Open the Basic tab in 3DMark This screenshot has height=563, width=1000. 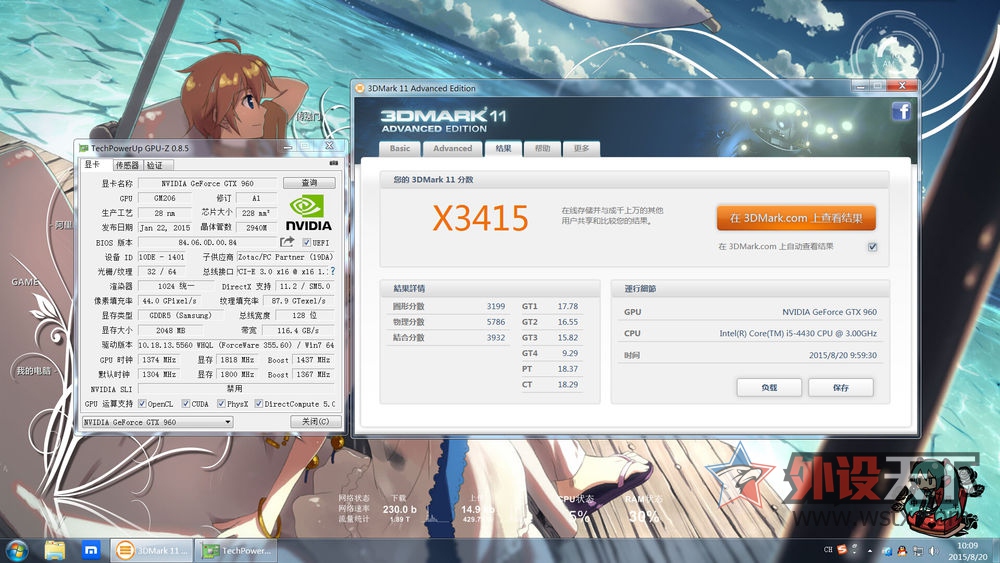tap(400, 149)
